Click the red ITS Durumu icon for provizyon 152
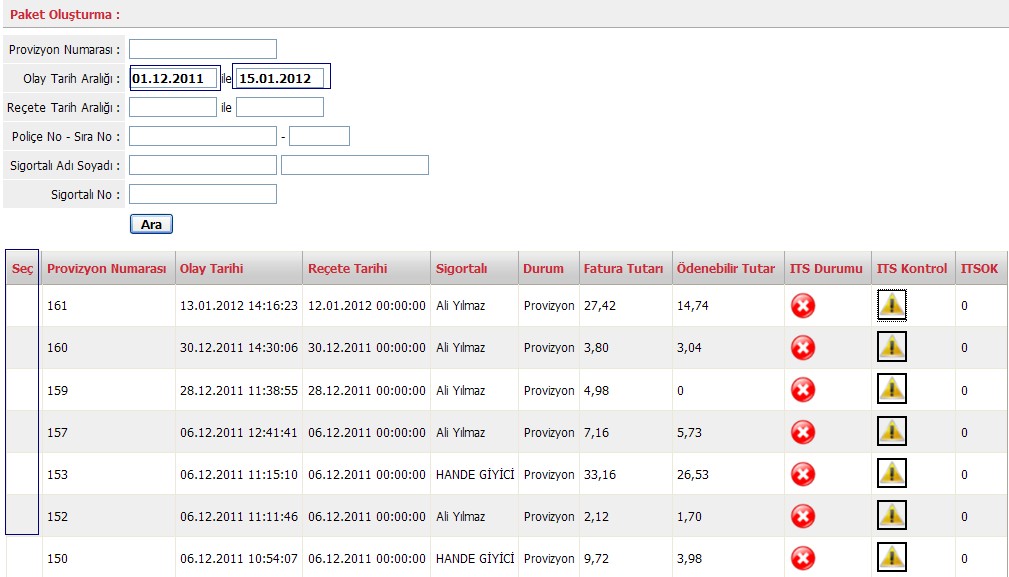The image size is (1009, 577). click(802, 516)
